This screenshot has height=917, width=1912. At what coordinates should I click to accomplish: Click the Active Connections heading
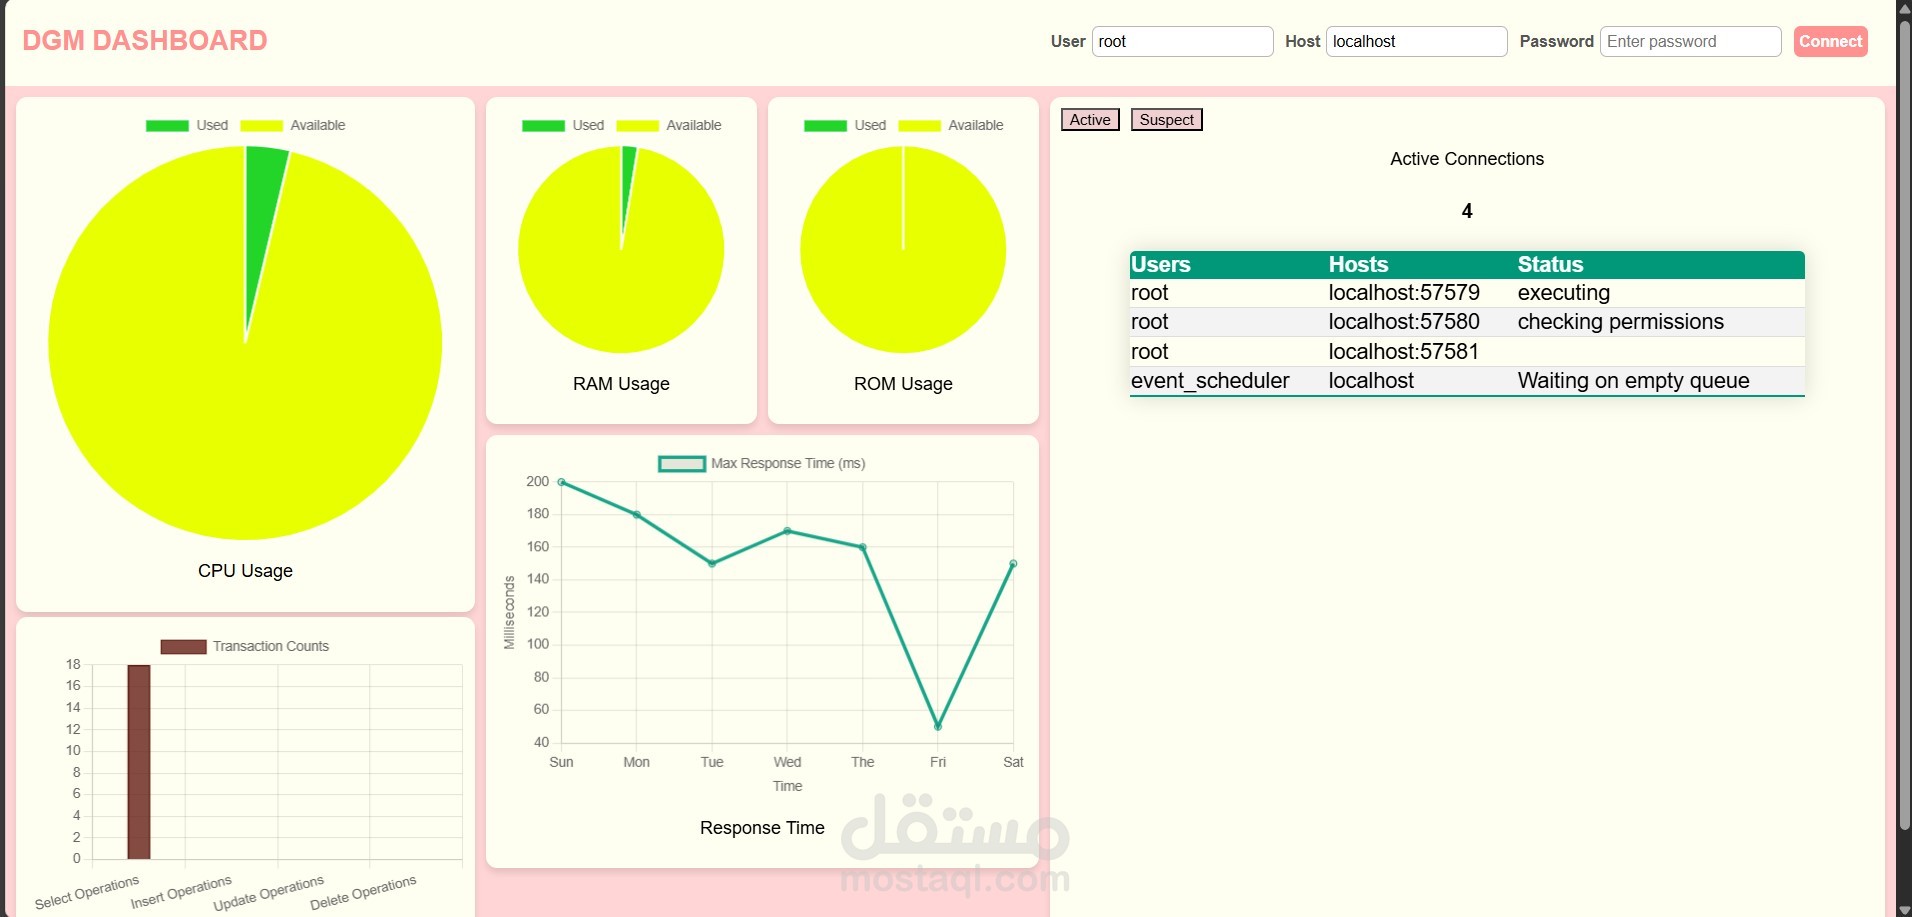pyautogui.click(x=1467, y=159)
